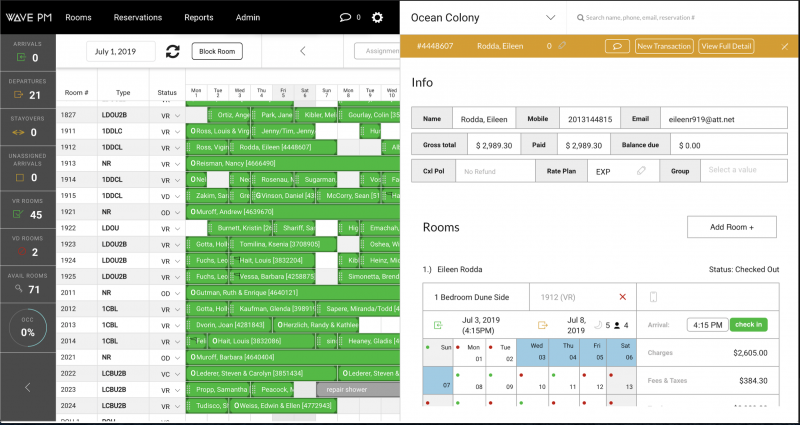This screenshot has height=425, width=800.
Task: Click the mobile phone icon in room row
Action: point(653,297)
